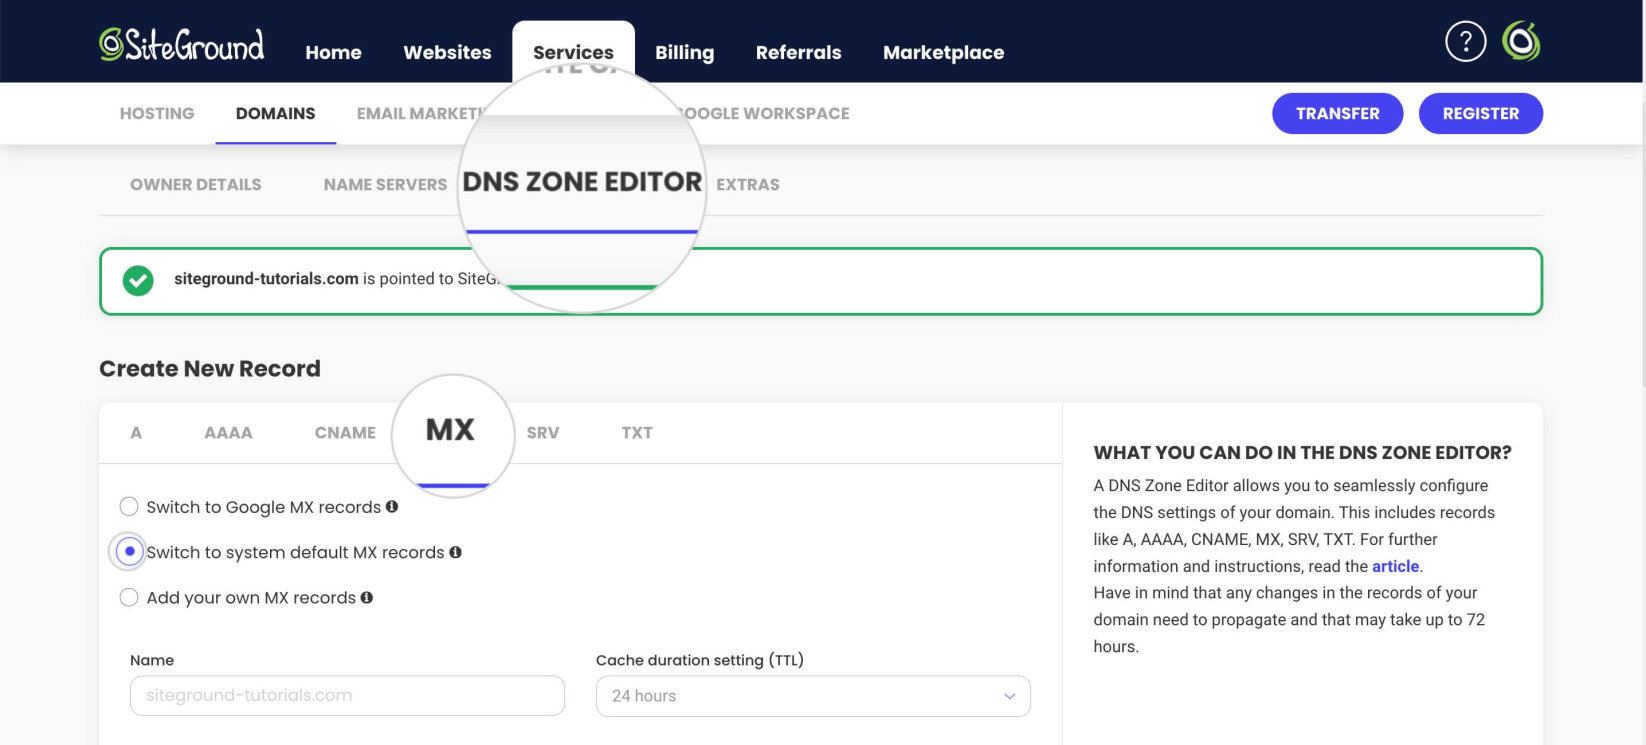Select the CNAME record type tab
The height and width of the screenshot is (745, 1646).
click(x=345, y=433)
